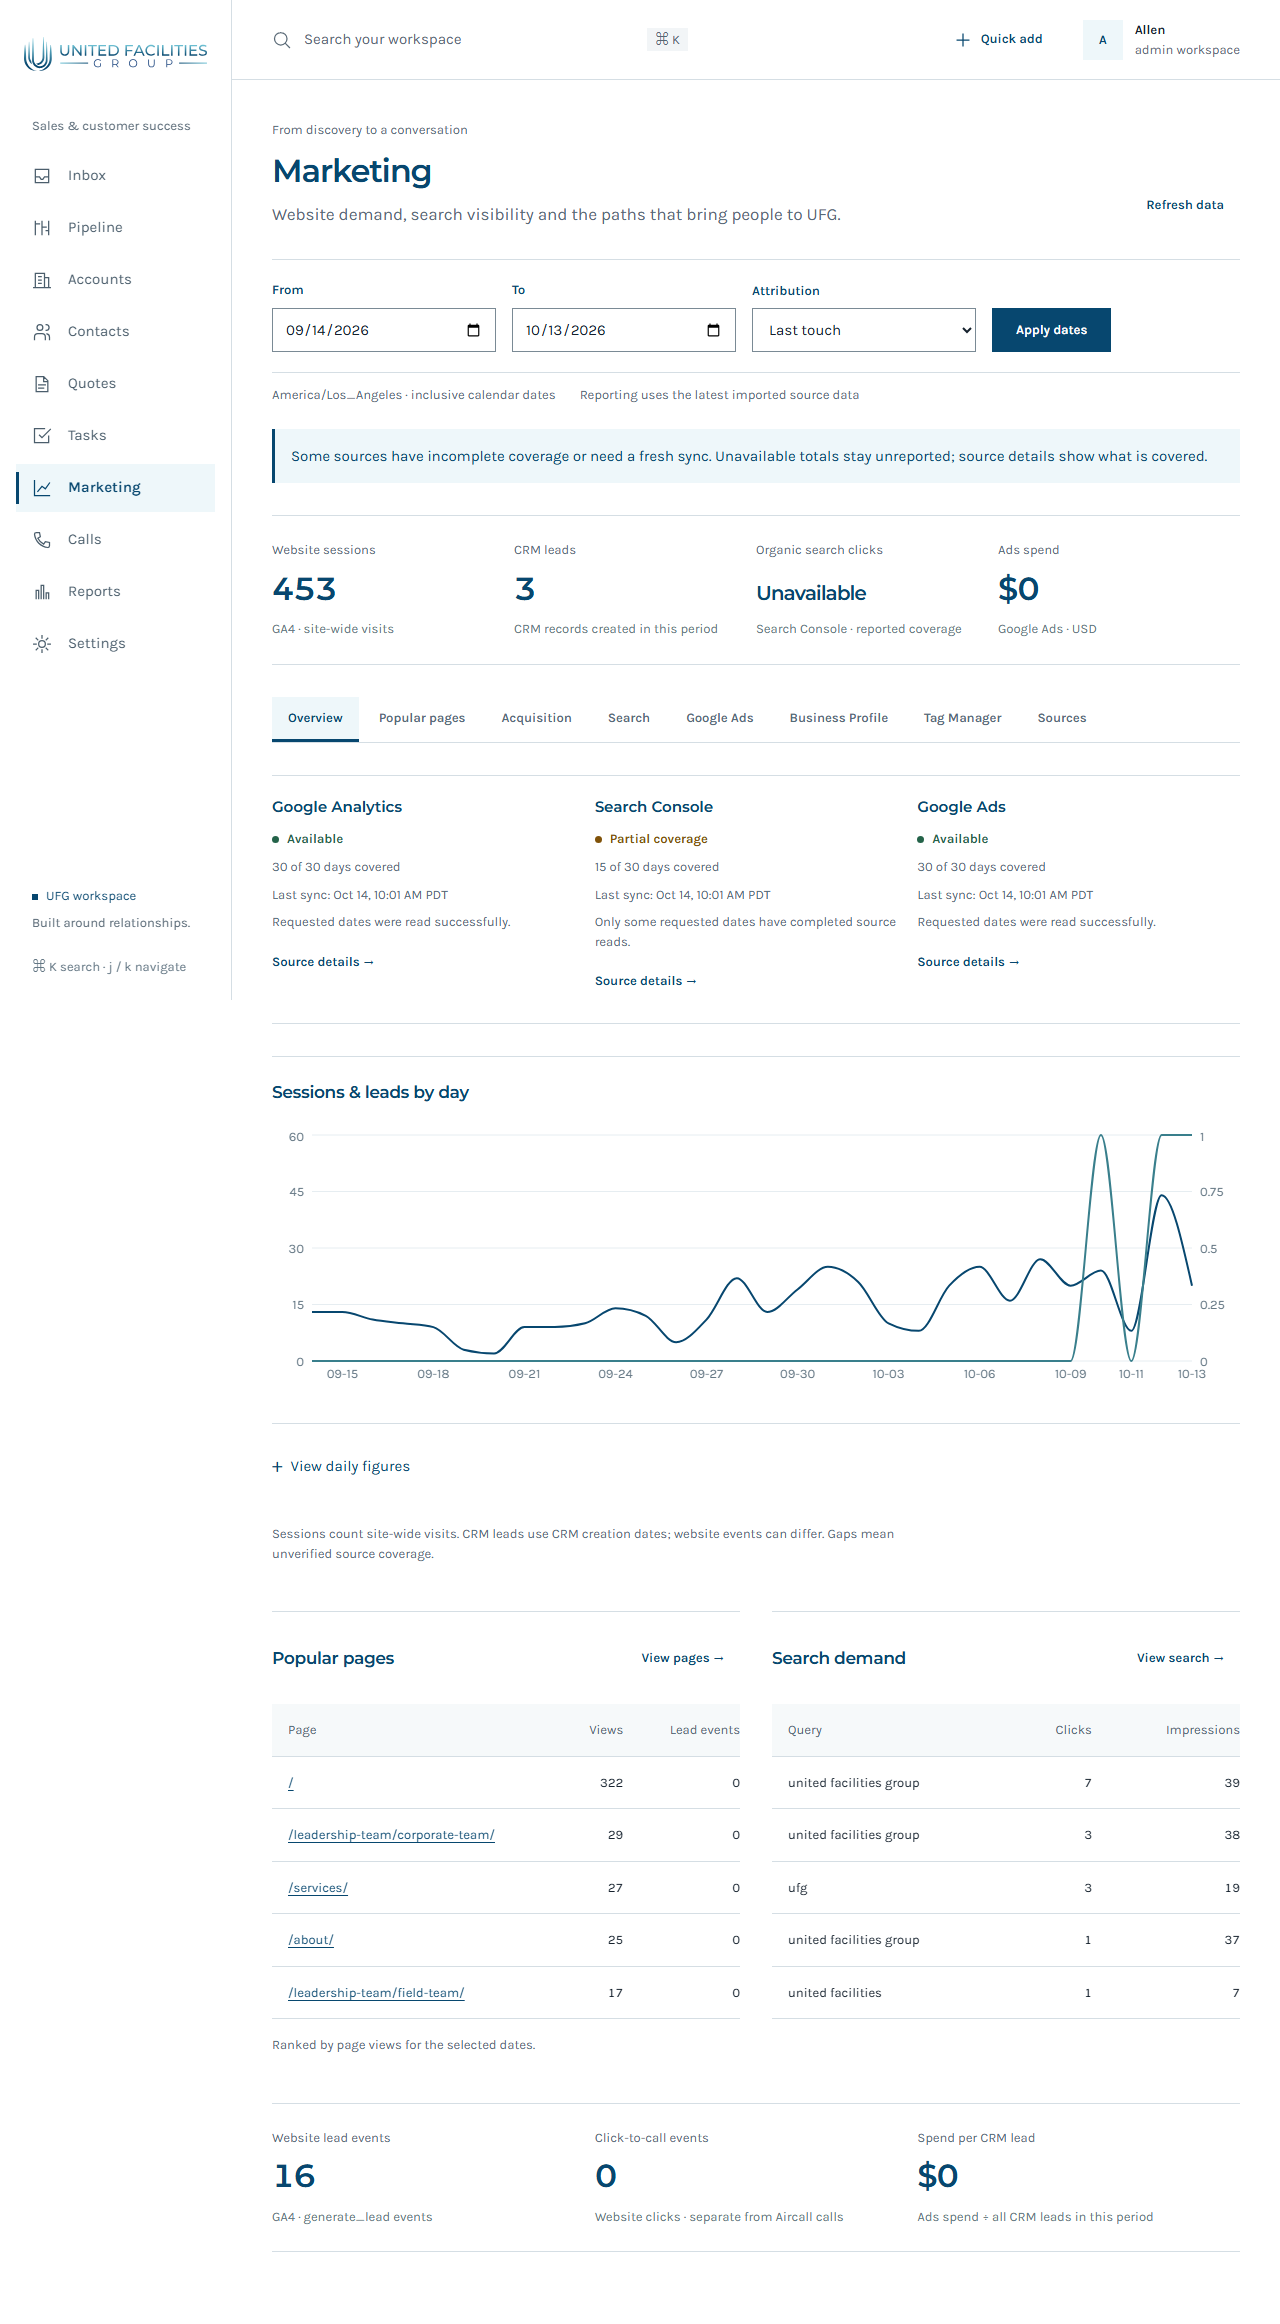This screenshot has width=1280, height=2324.
Task: Click Refresh data
Action: click(1185, 205)
